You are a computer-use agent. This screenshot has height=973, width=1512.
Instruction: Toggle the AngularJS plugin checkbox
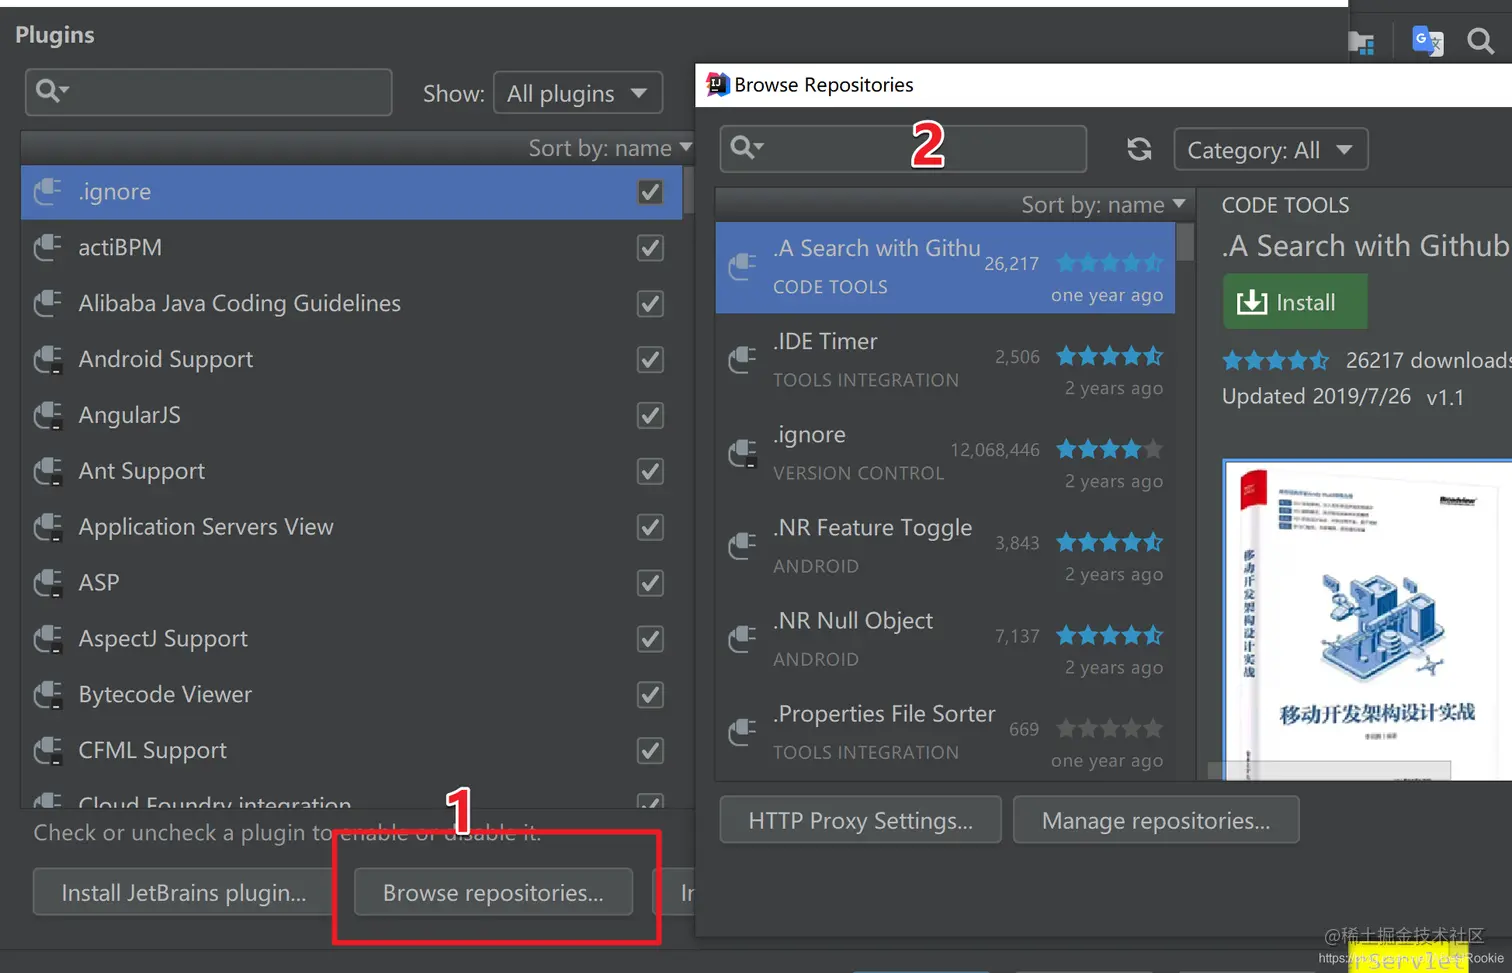650,416
